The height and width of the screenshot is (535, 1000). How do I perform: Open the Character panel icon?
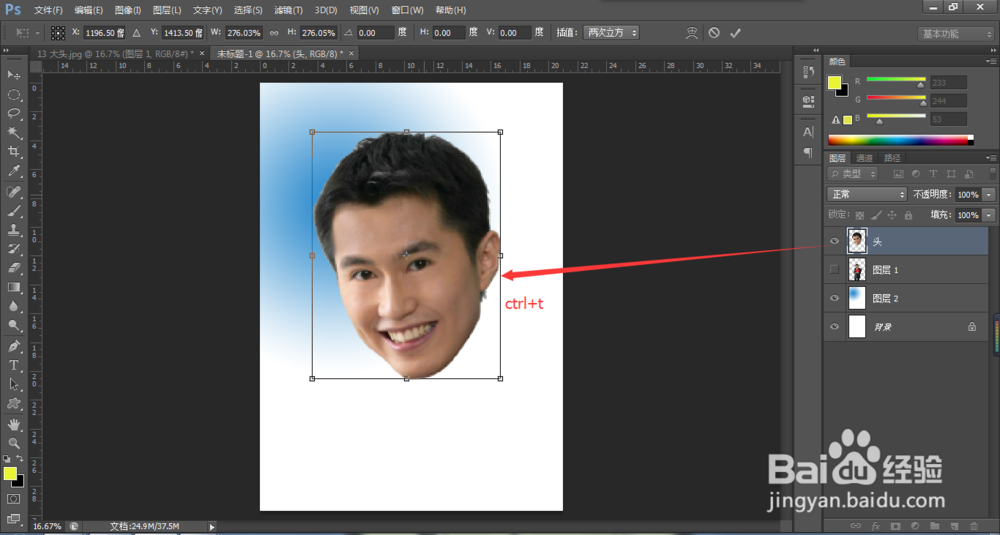809,132
